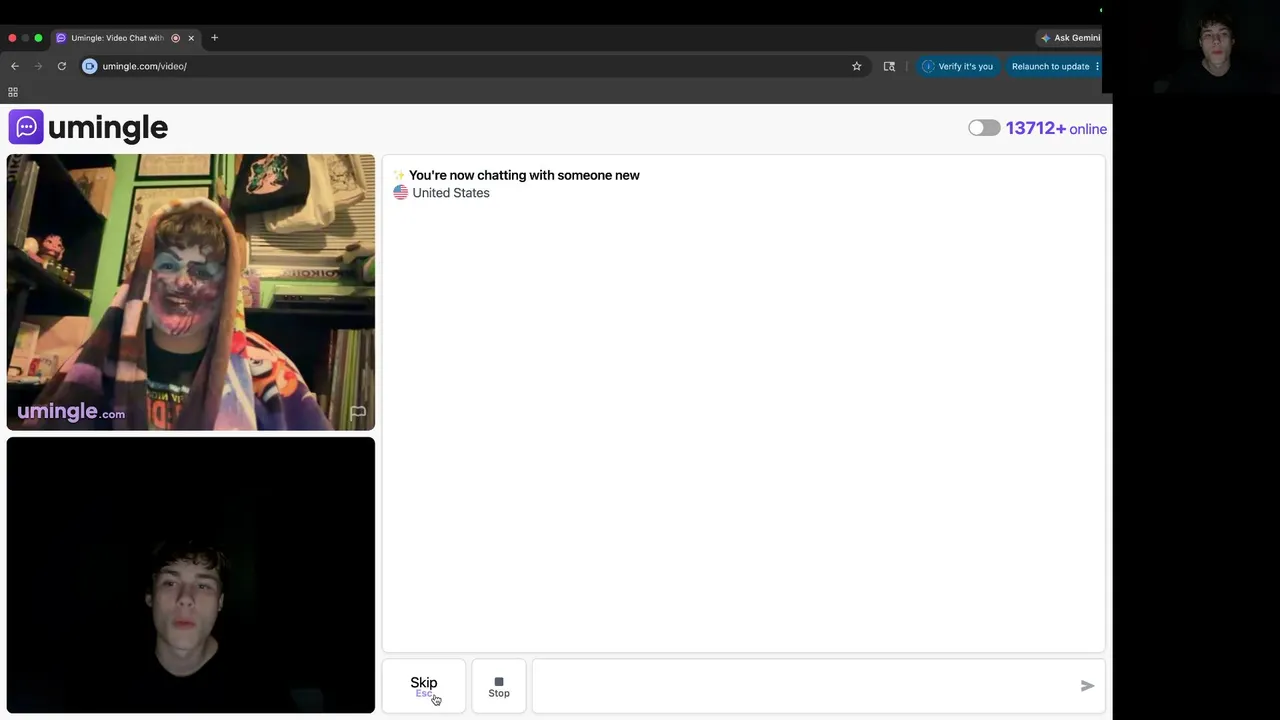Reload the umingle page
Viewport: 1280px width, 720px height.
(62, 66)
